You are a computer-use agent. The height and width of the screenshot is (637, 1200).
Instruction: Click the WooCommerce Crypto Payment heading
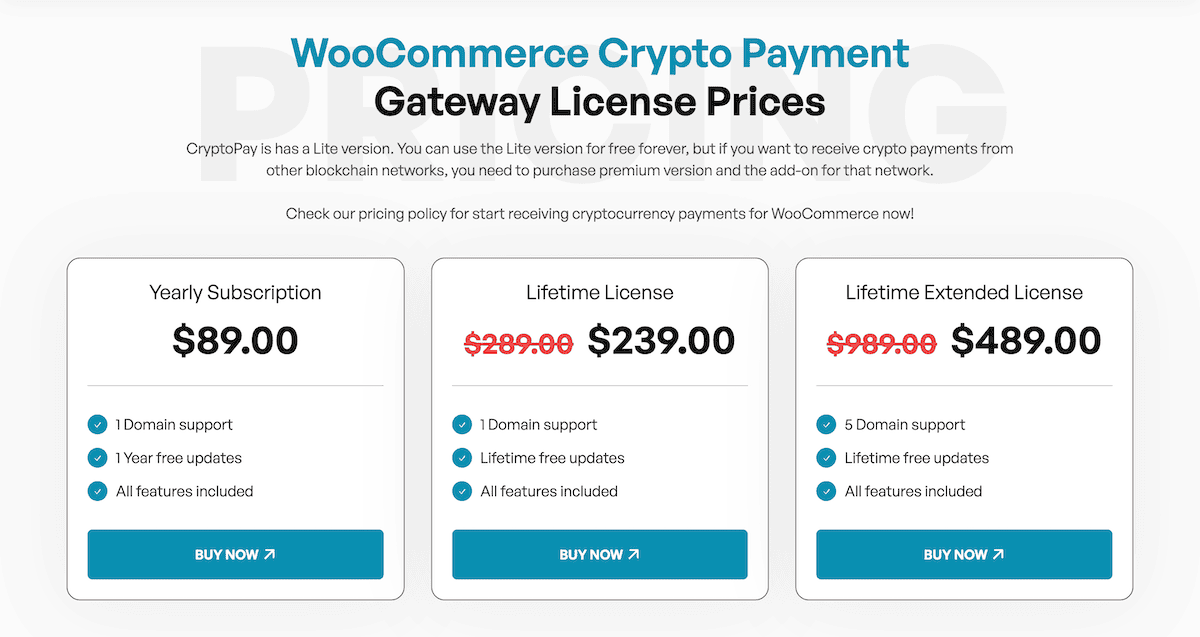pos(599,53)
